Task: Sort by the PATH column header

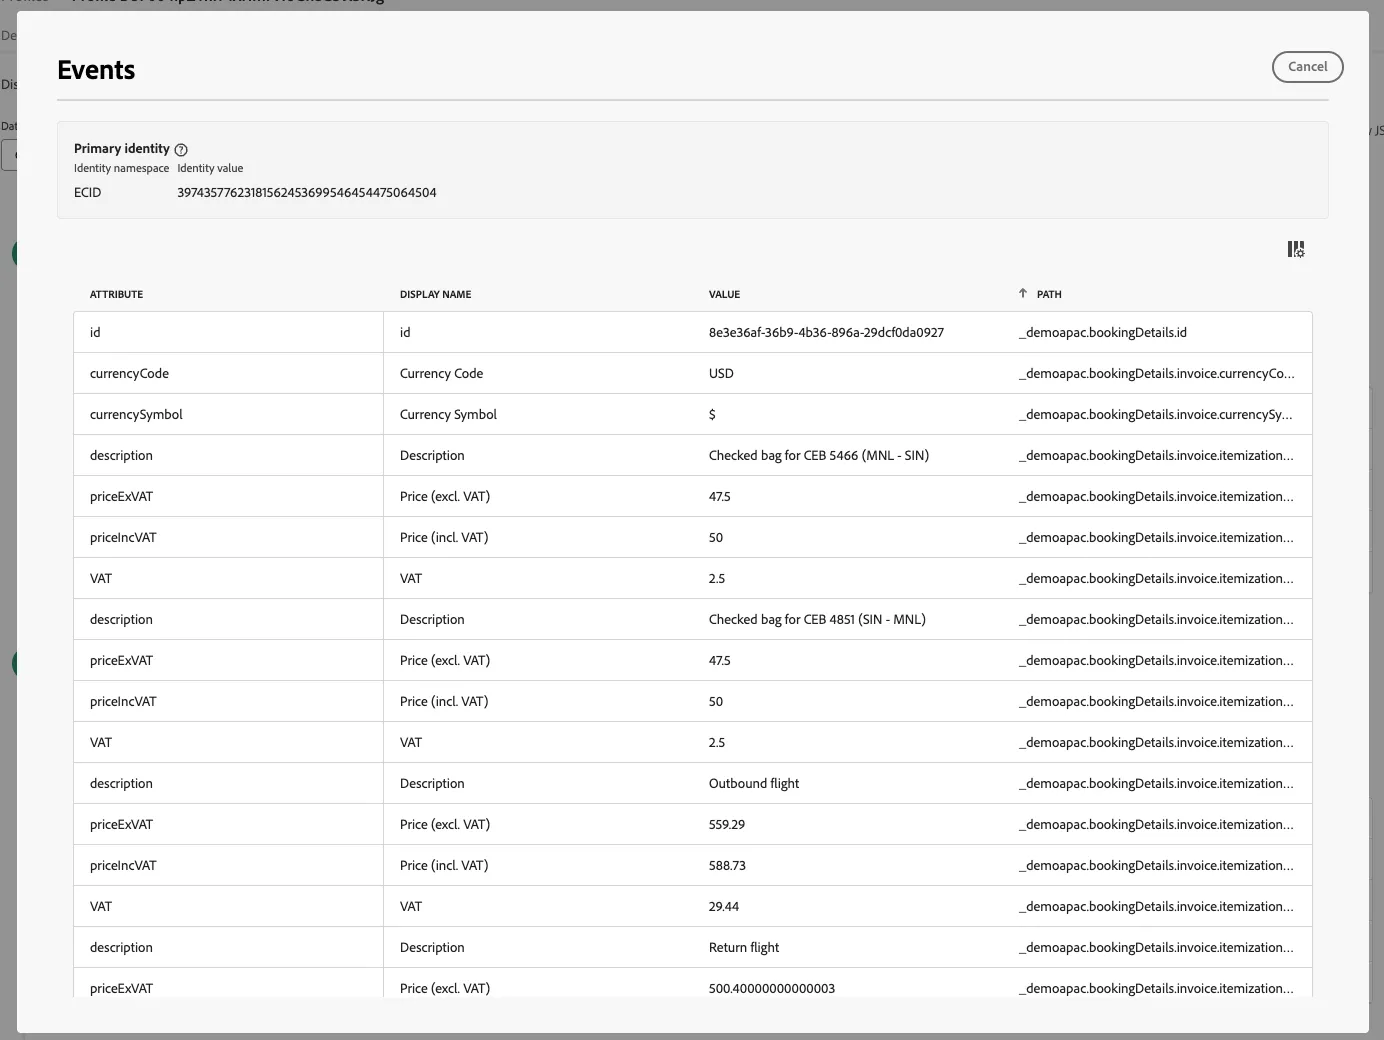Action: click(1049, 295)
